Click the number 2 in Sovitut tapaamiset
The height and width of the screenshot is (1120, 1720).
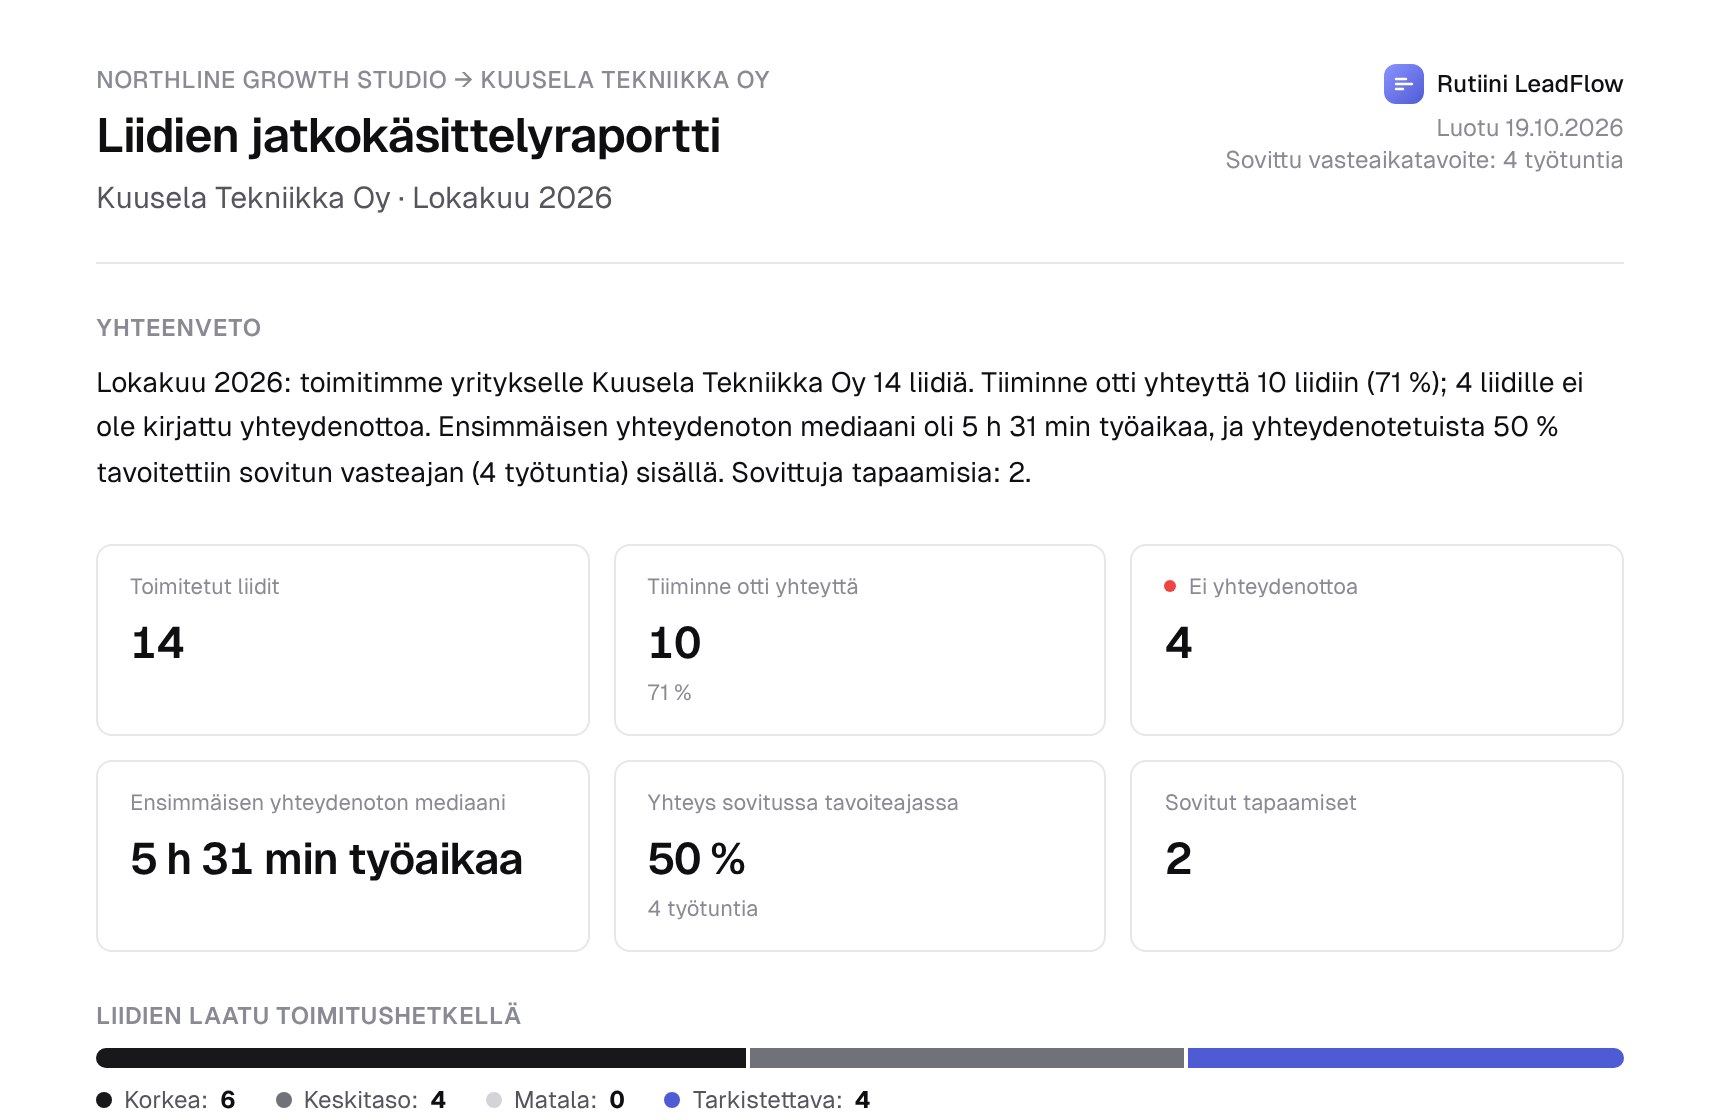pyautogui.click(x=1178, y=859)
